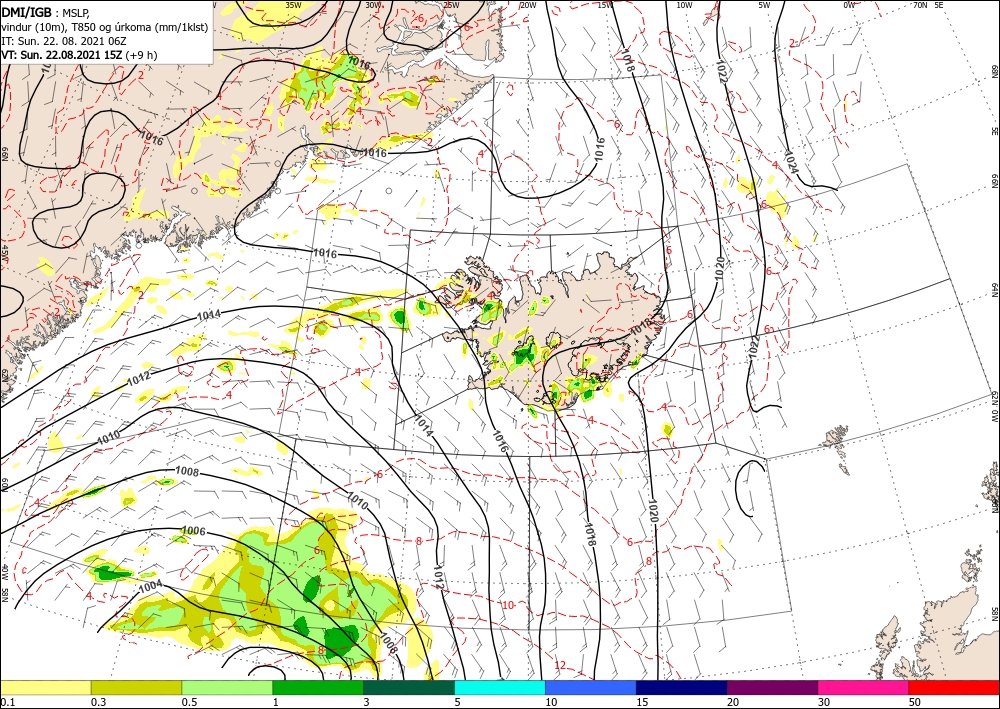Pick the blue 10–15 mm legend swatch
Screen dimensions: 1000x709
591,687
